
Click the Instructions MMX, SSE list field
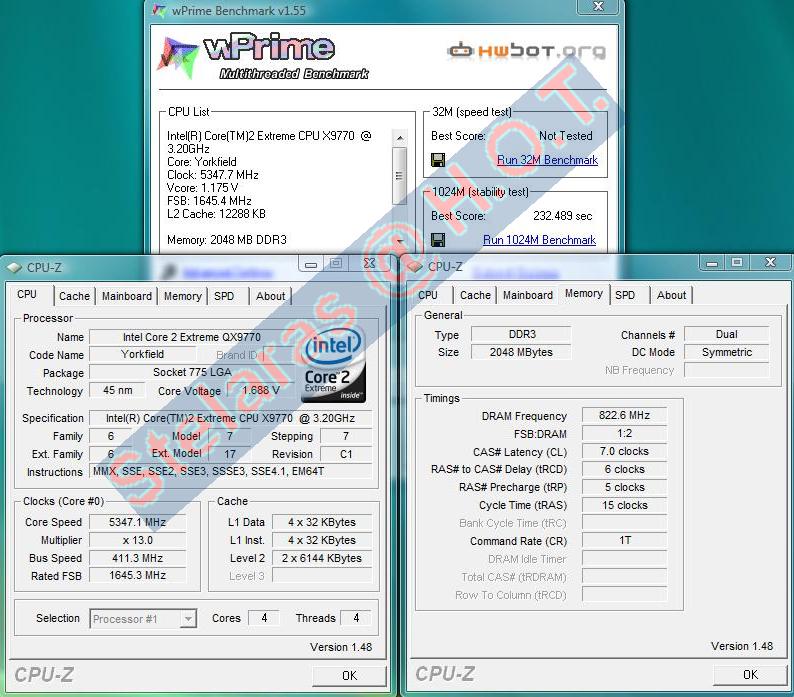tap(230, 472)
